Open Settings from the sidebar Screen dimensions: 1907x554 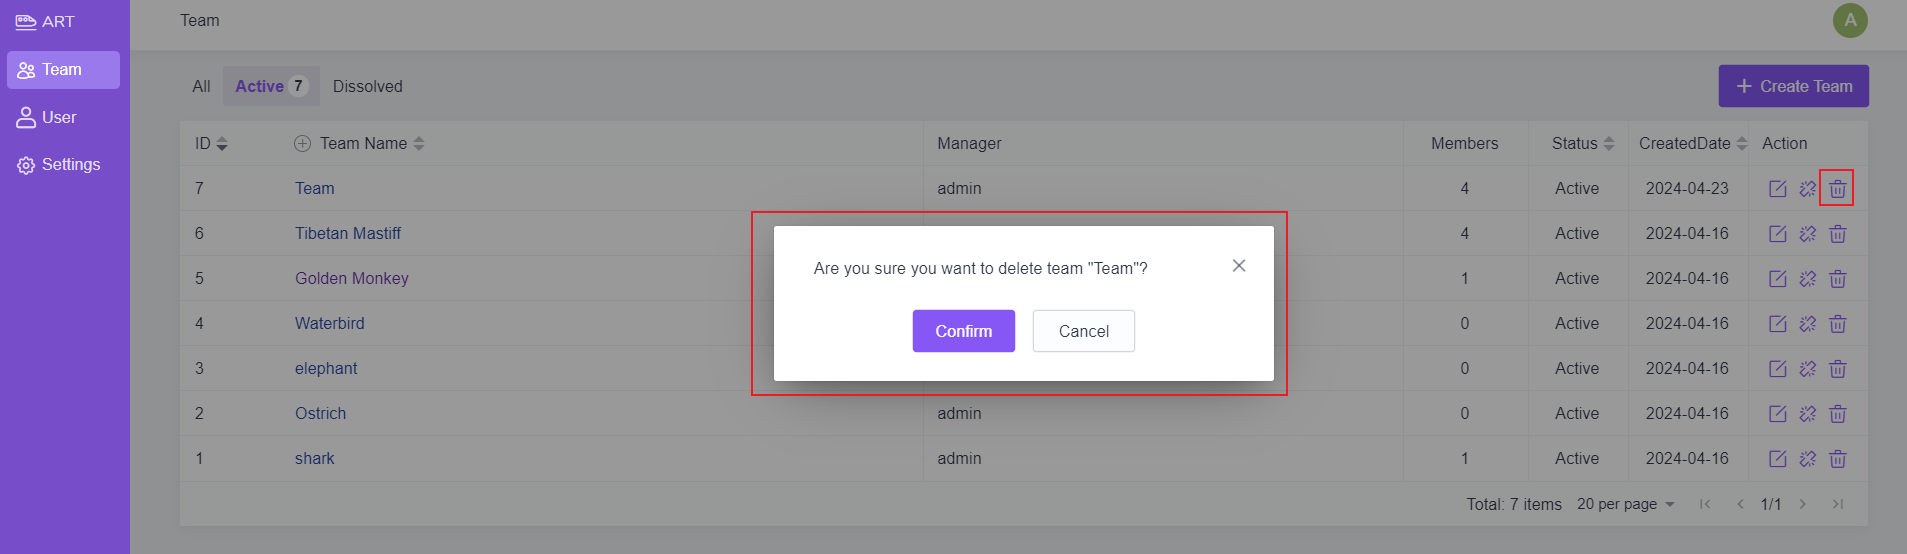point(63,165)
